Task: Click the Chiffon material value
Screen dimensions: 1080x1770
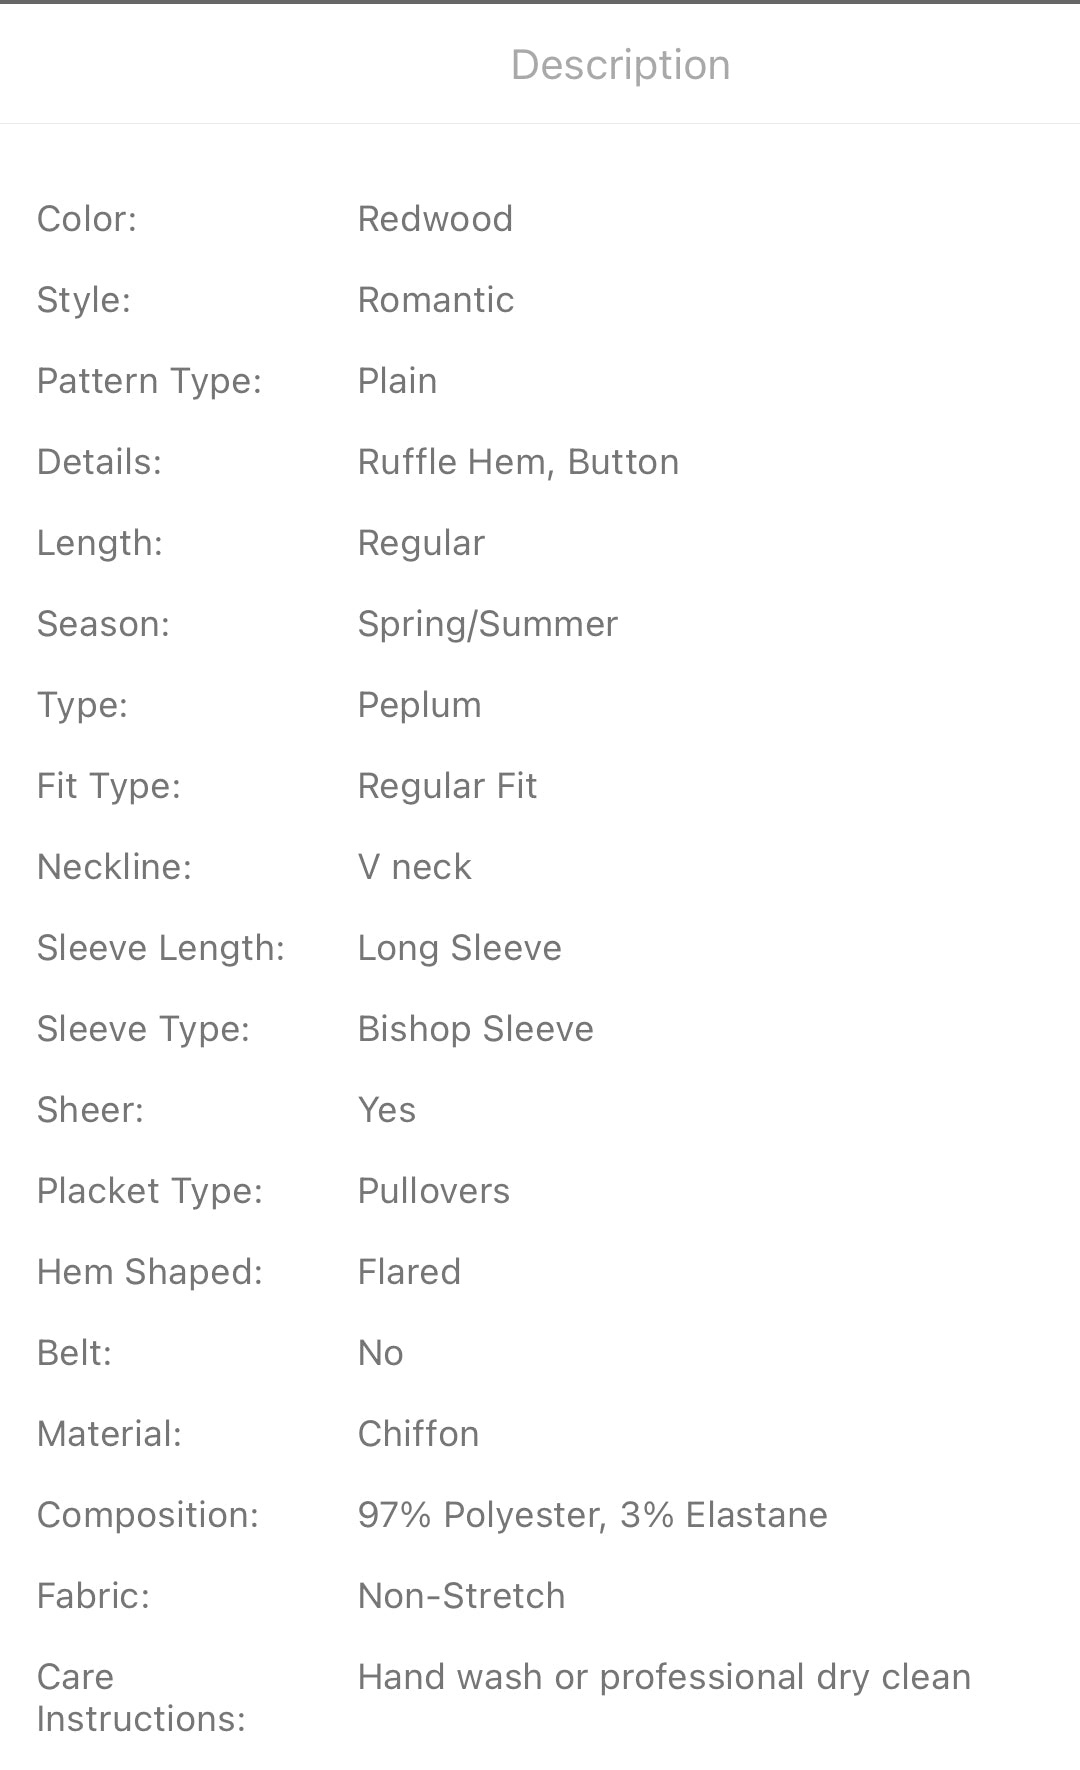Action: [418, 1434]
